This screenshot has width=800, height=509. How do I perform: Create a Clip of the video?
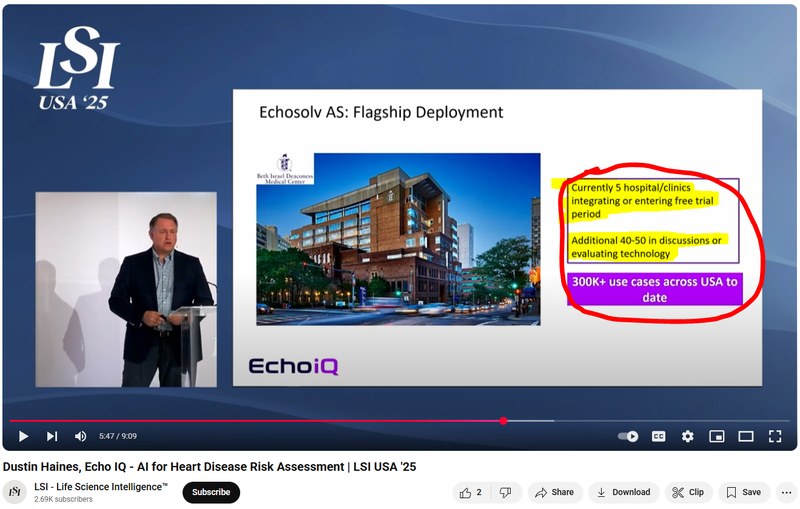point(688,492)
